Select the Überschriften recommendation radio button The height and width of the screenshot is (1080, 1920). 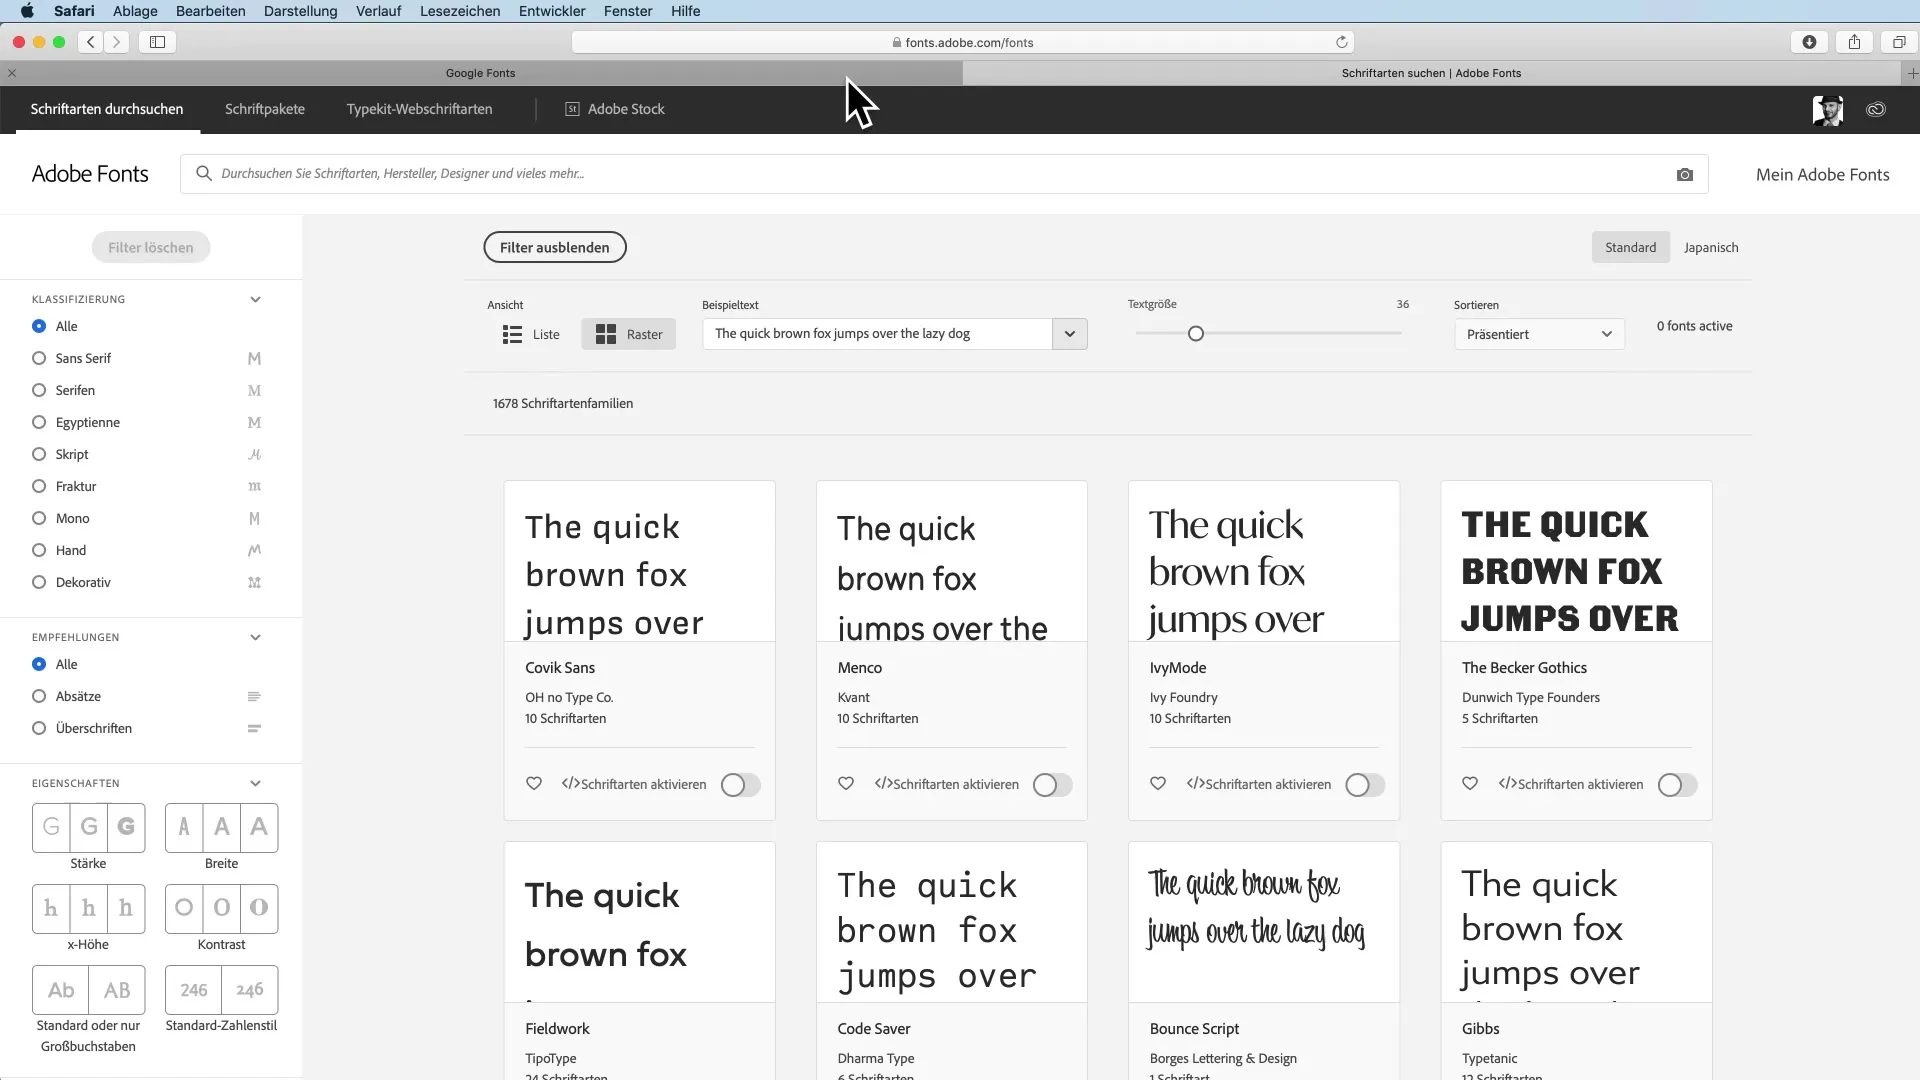pos(39,728)
